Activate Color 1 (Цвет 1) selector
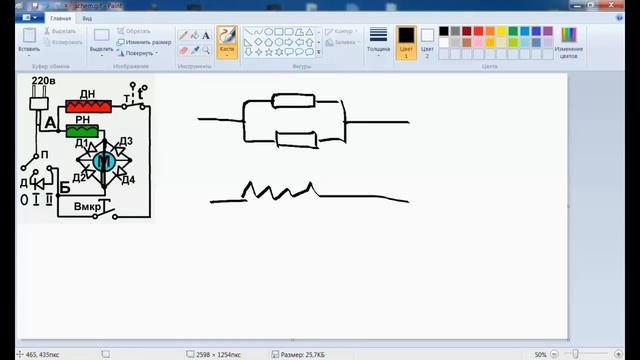The width and height of the screenshot is (640, 360). [406, 42]
